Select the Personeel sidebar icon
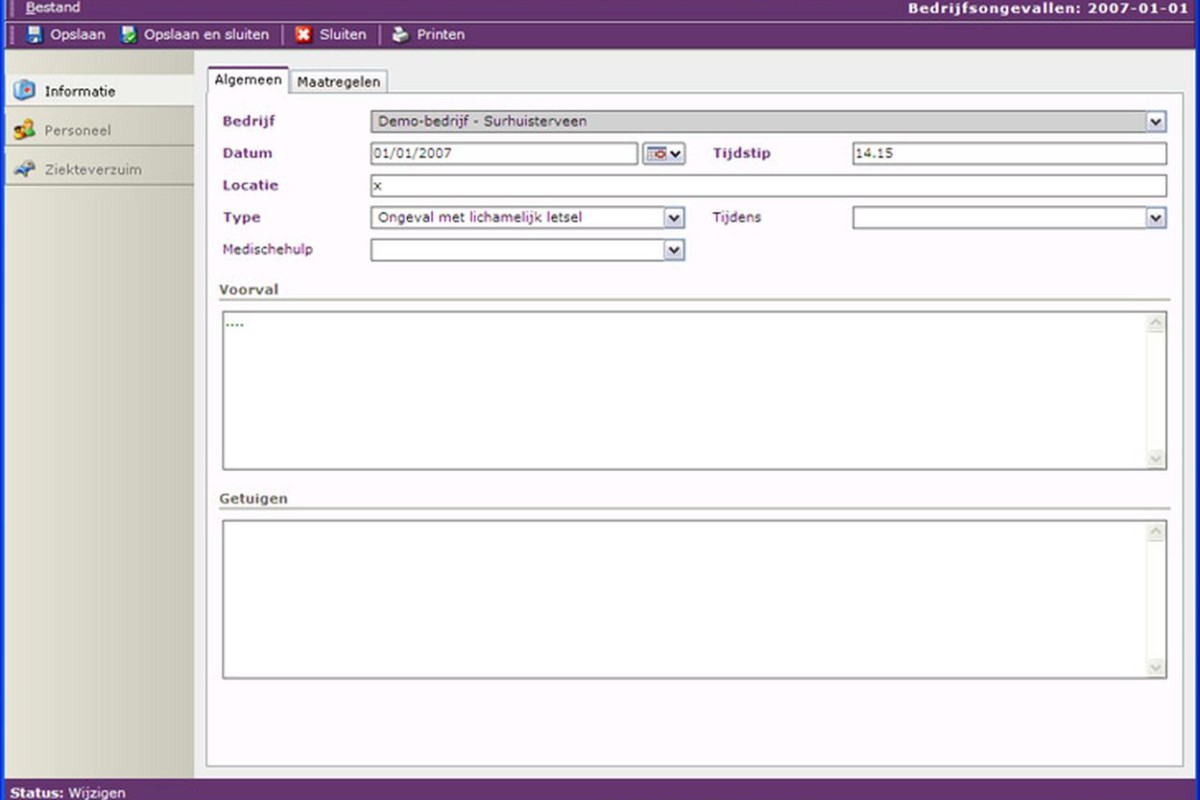Screen dimensions: 1200x800 [25, 130]
